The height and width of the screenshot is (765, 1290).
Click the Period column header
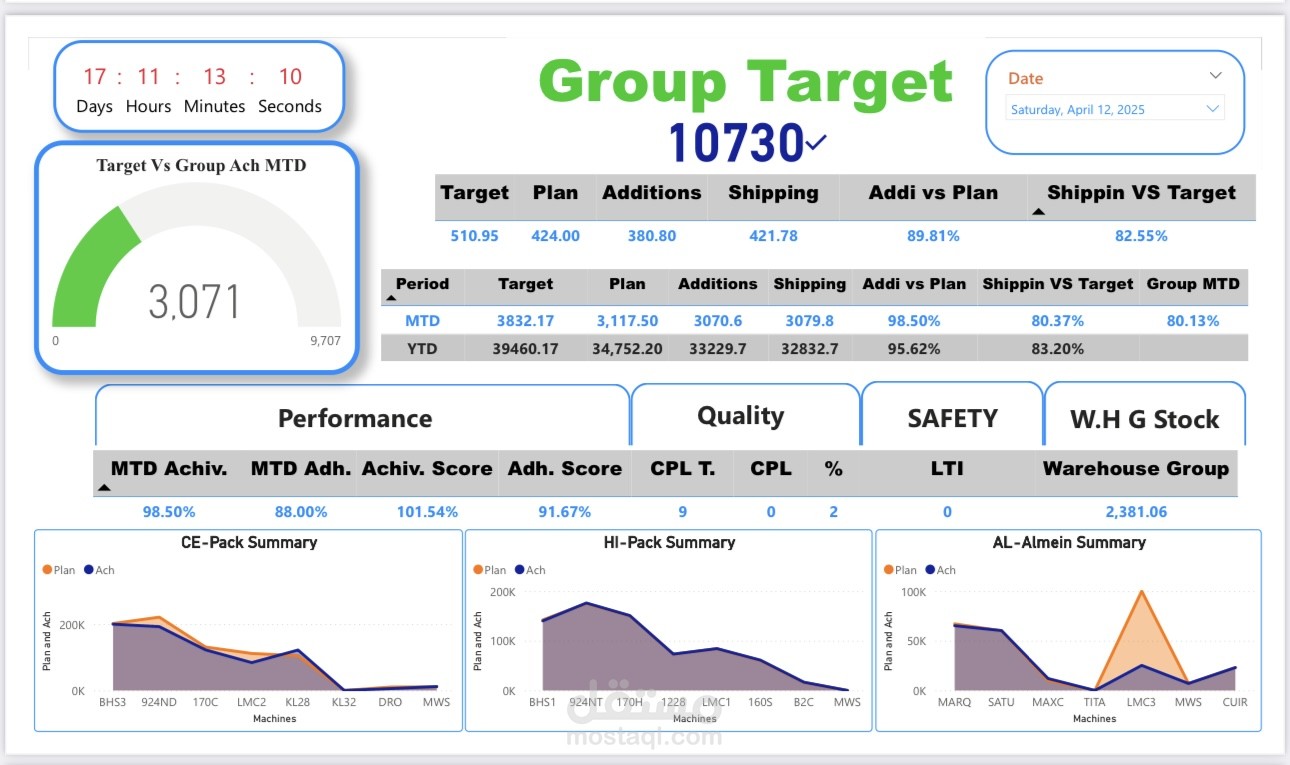422,284
